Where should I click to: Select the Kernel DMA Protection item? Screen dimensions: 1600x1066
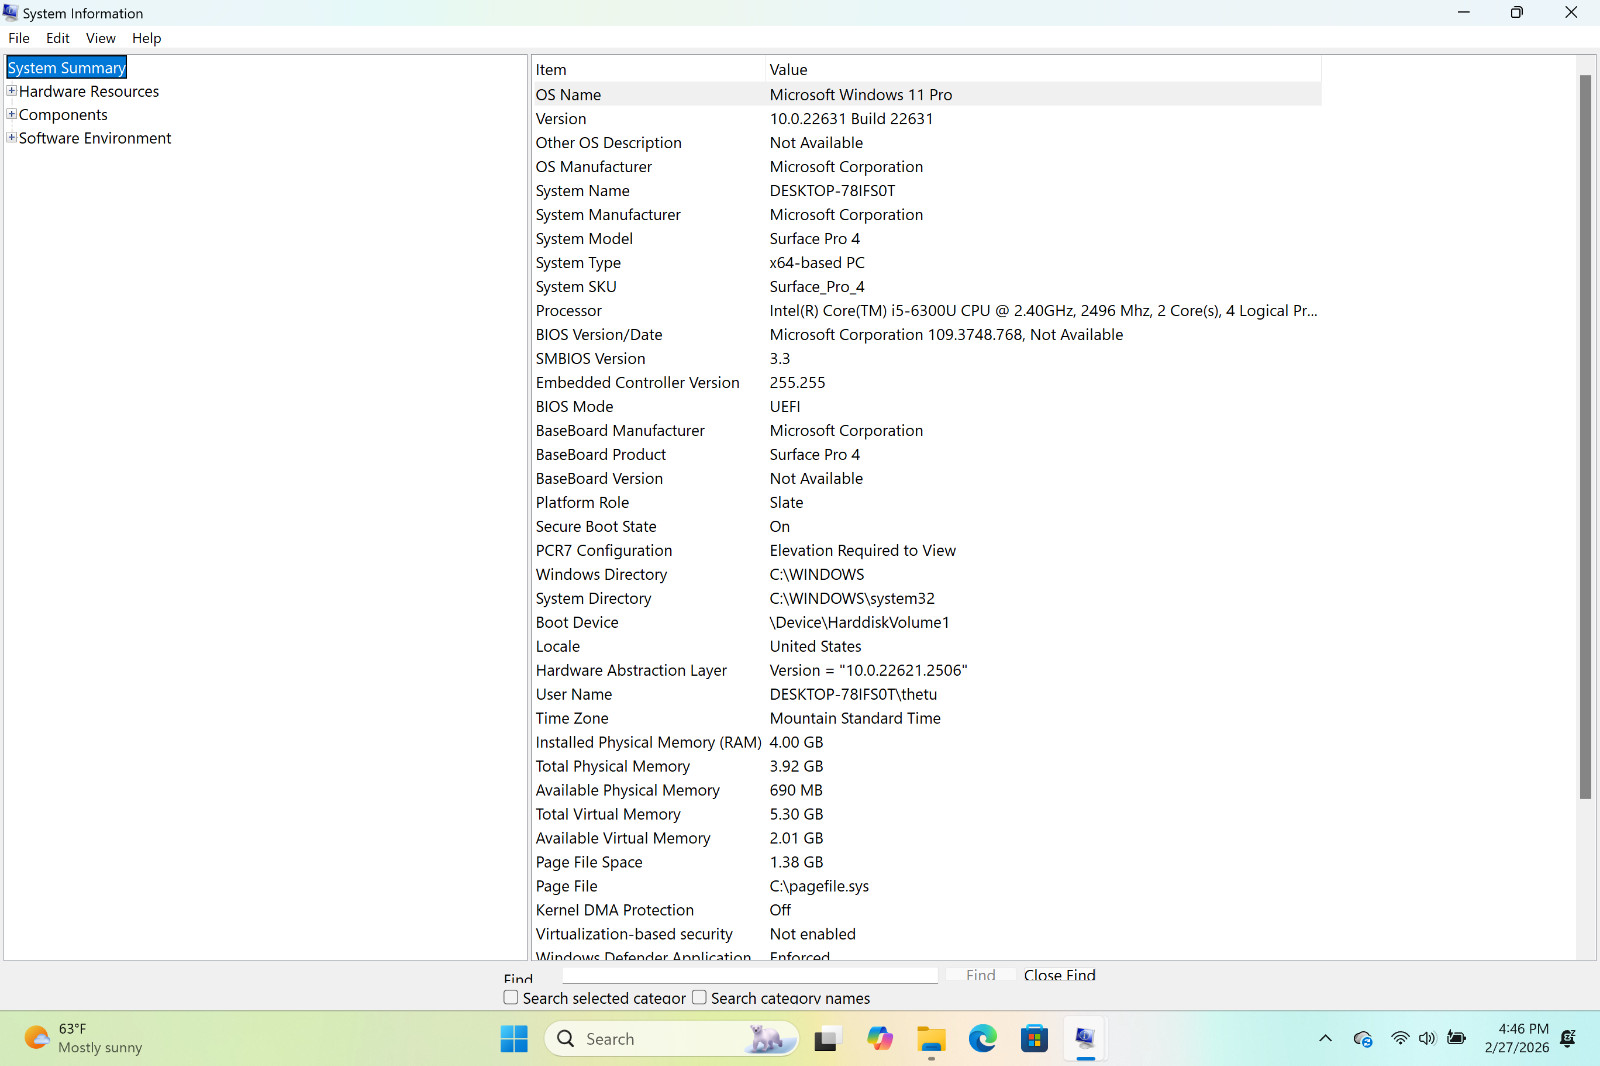click(x=615, y=911)
